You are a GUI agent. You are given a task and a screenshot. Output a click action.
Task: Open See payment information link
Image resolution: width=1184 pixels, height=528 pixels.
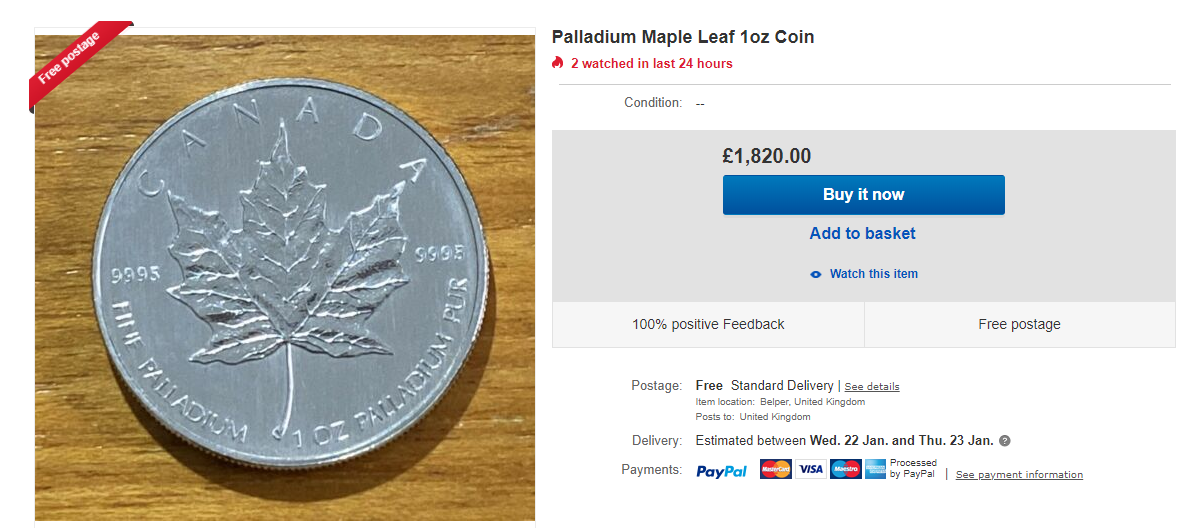point(1019,475)
